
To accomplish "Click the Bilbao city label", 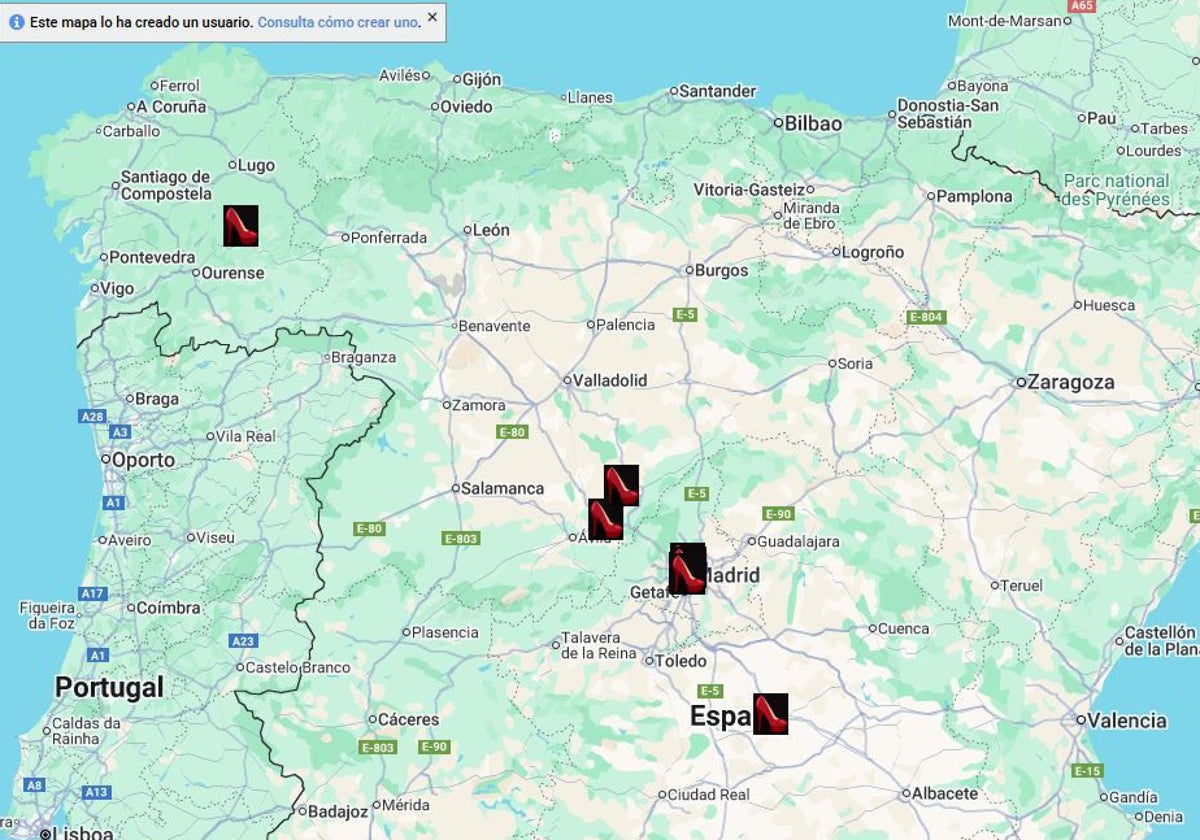I will (813, 124).
